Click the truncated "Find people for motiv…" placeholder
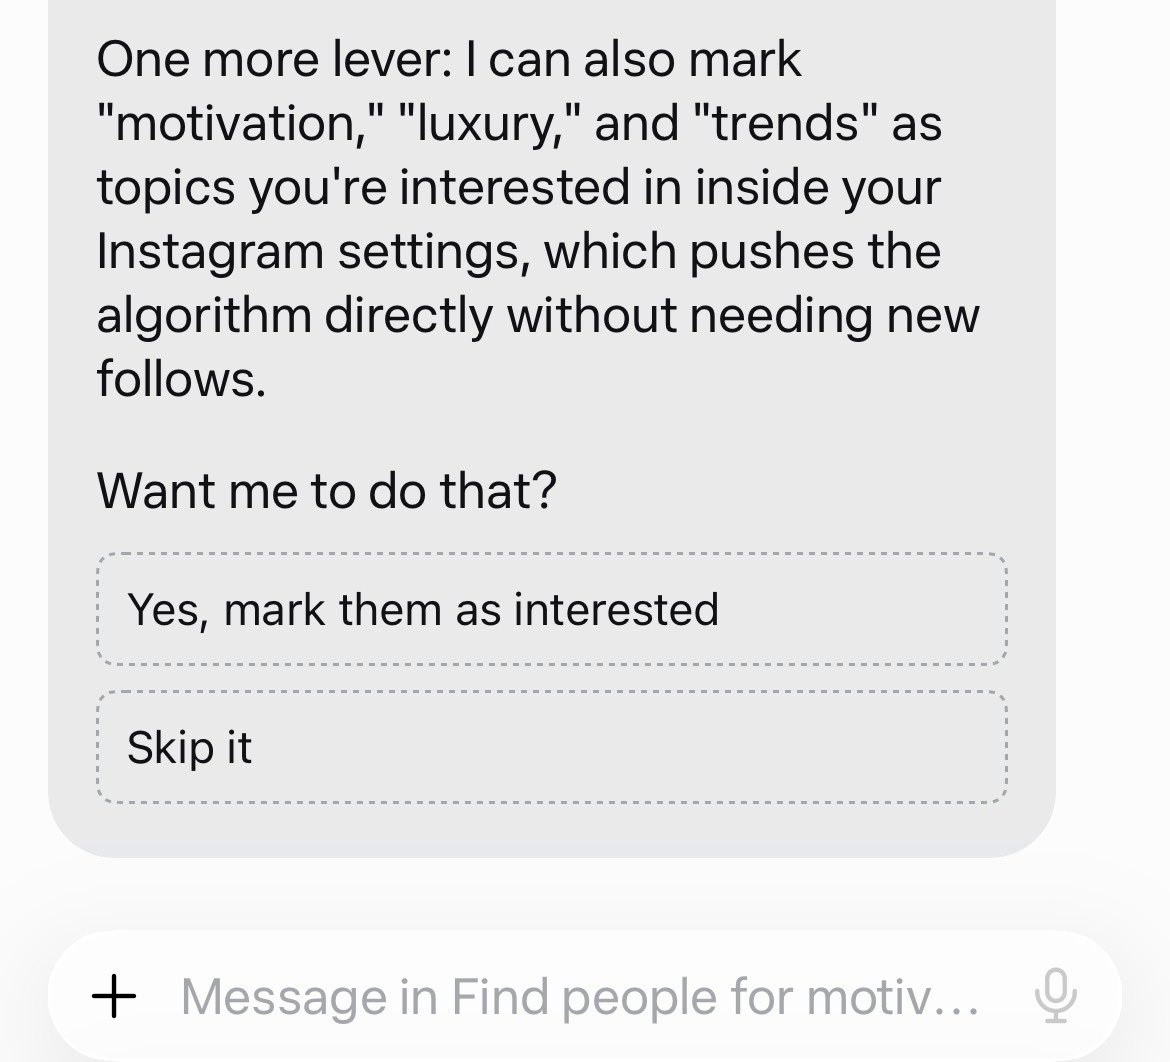This screenshot has height=1062, width=1170. coord(715,996)
